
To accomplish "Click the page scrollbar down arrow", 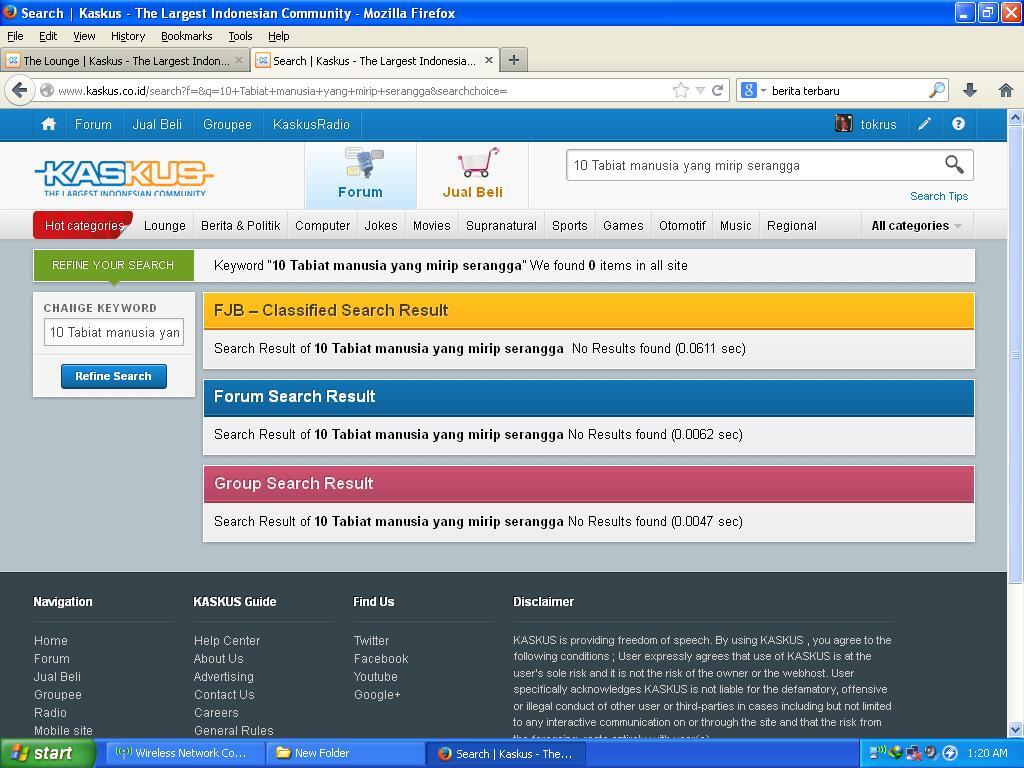I will (1015, 729).
